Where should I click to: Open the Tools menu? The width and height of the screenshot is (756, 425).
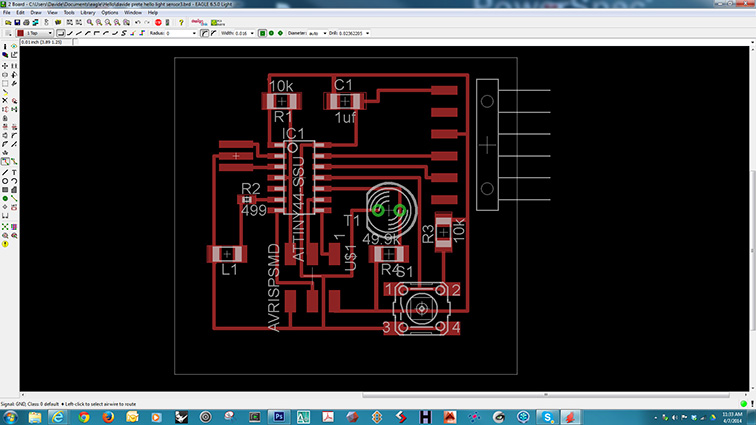[69, 13]
